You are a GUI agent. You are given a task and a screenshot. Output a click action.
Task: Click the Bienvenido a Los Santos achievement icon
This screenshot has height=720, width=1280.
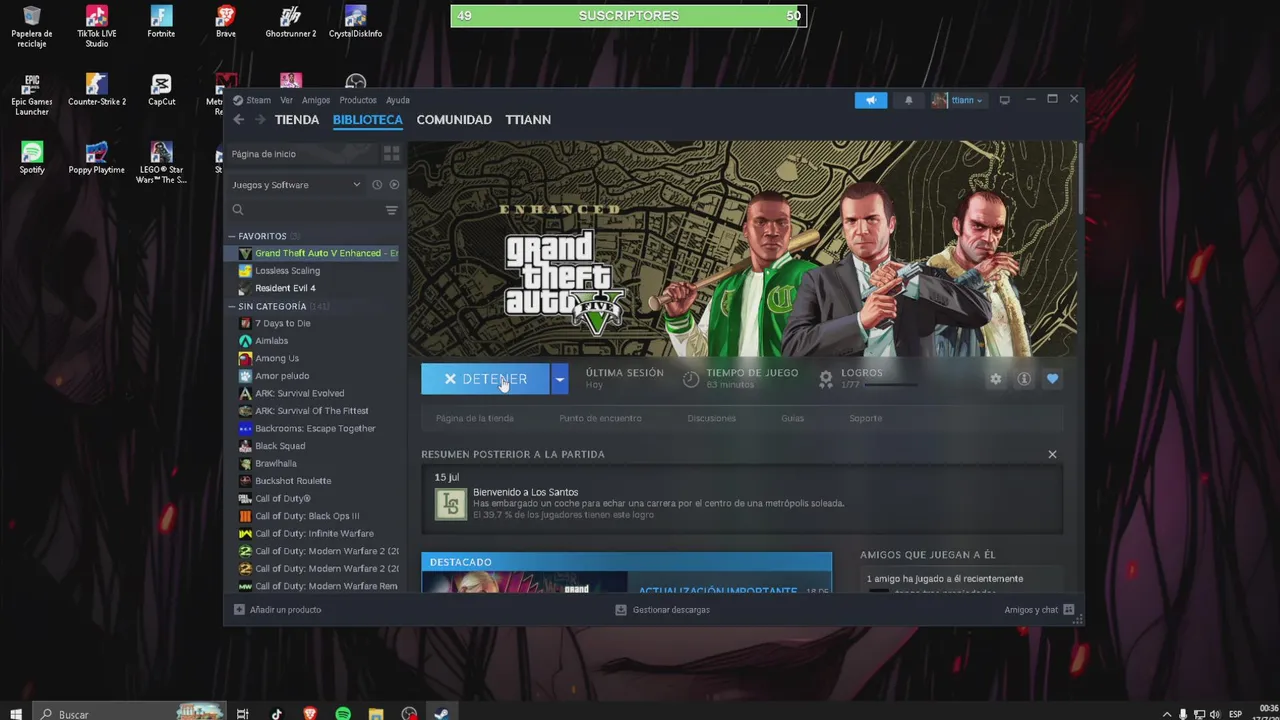[x=450, y=503]
